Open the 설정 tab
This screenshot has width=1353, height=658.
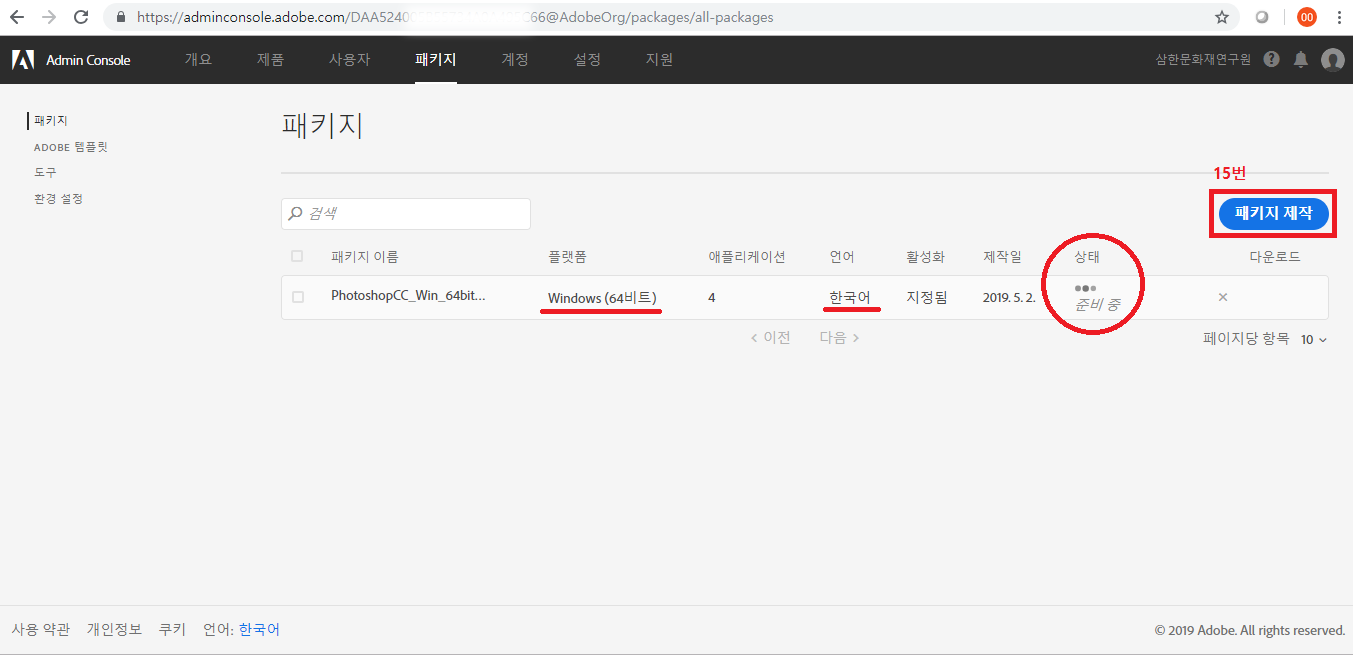587,60
